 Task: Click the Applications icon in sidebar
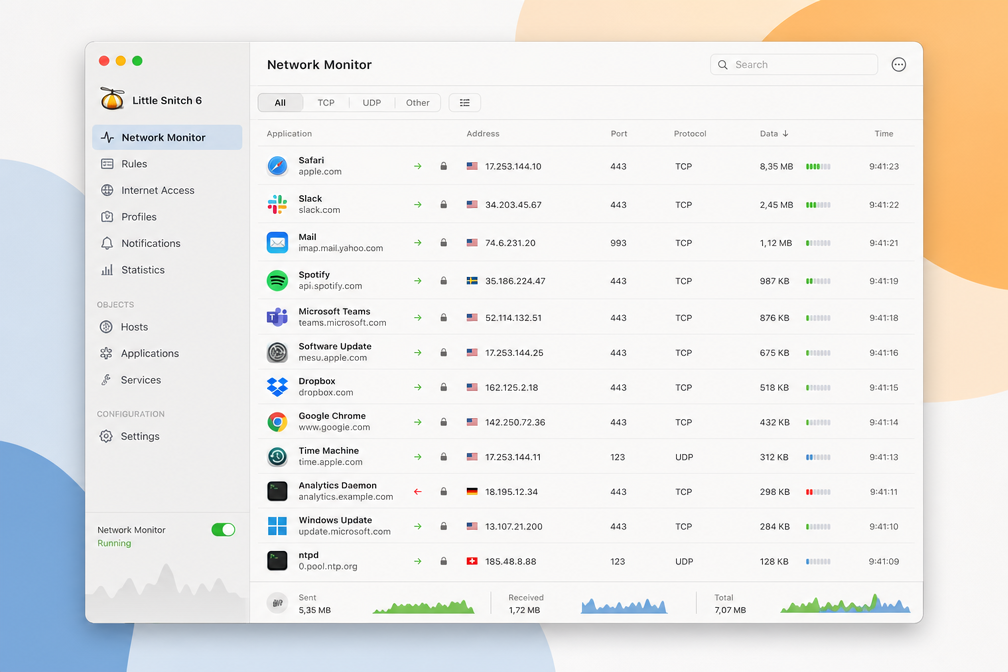tap(106, 353)
